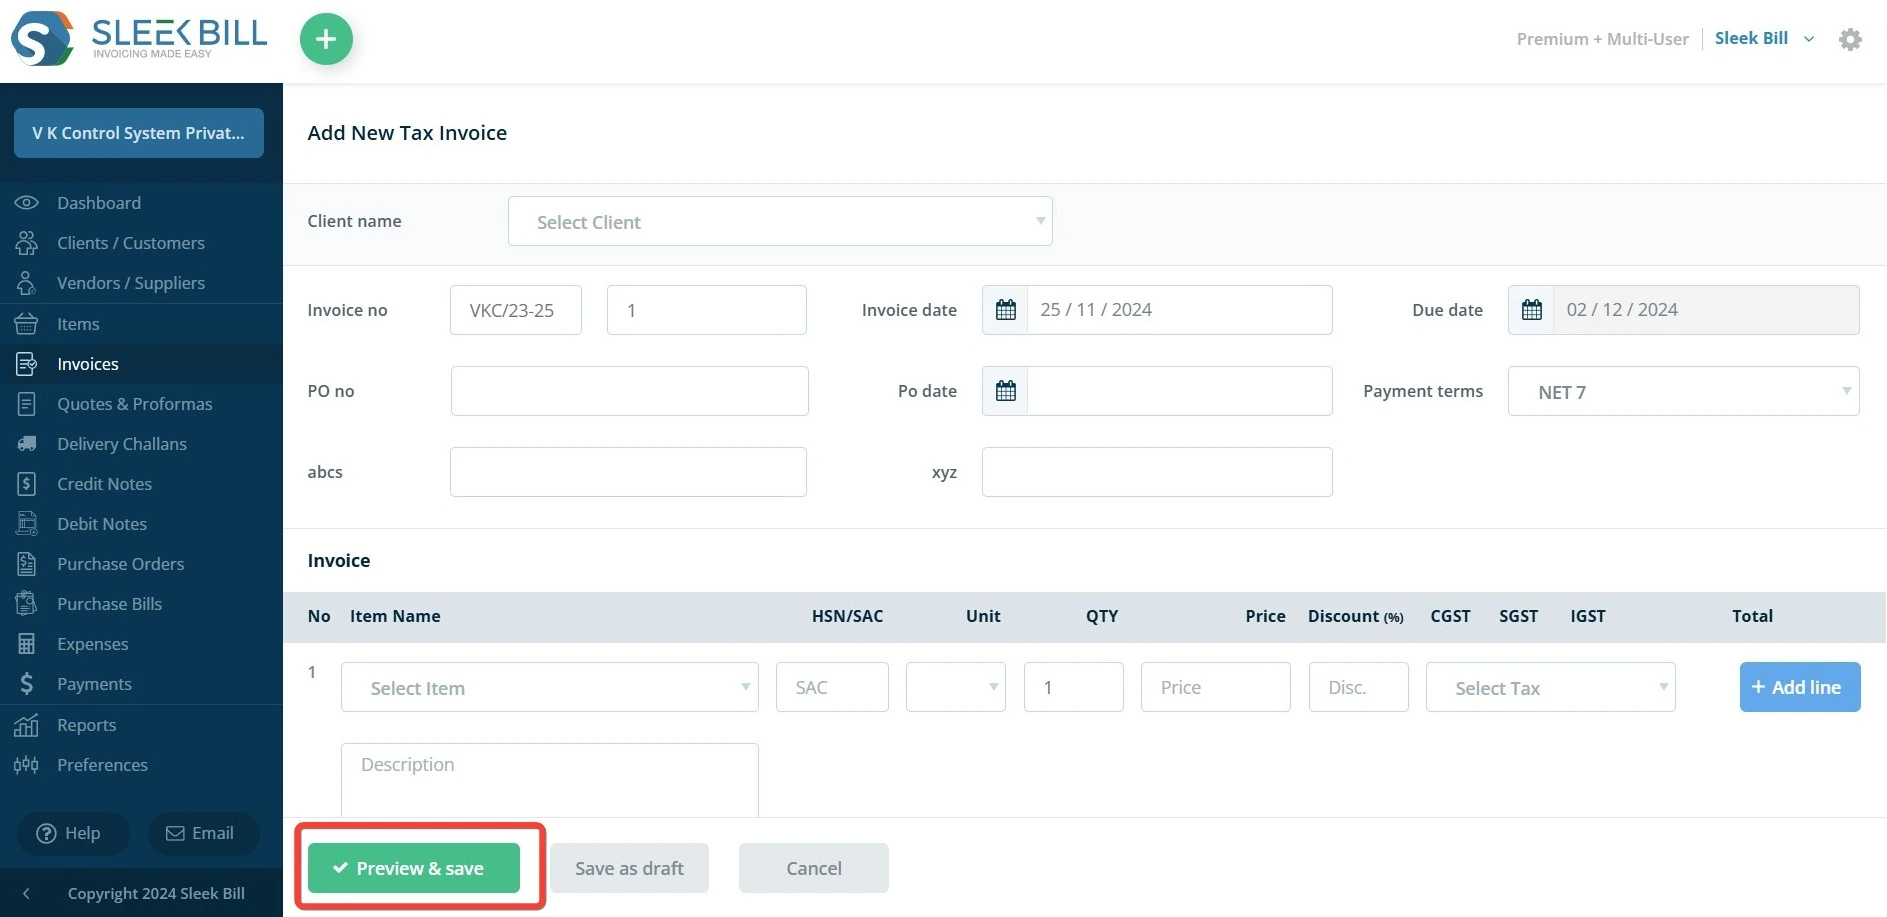Click Invoices document icon
The height and width of the screenshot is (917, 1887).
point(27,364)
